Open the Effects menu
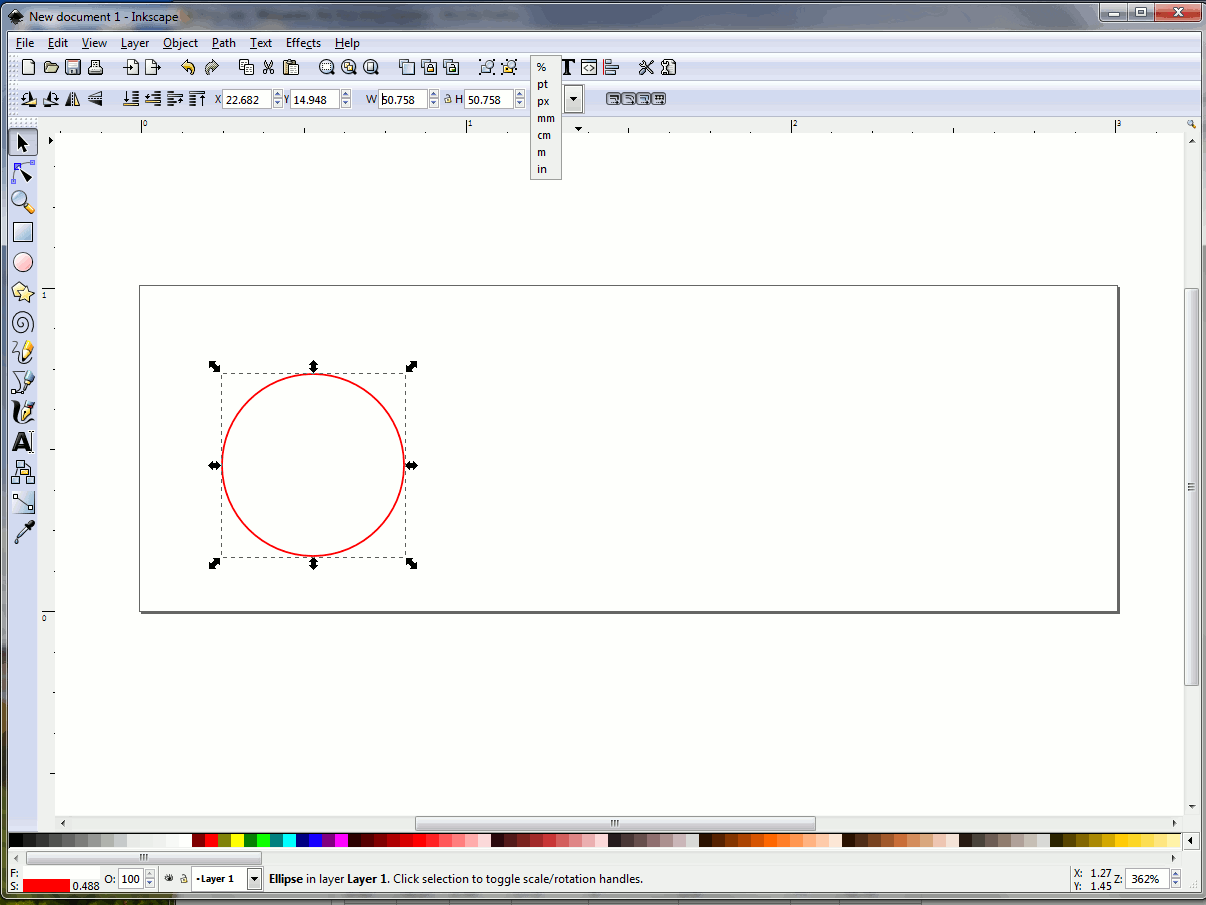 pos(303,43)
